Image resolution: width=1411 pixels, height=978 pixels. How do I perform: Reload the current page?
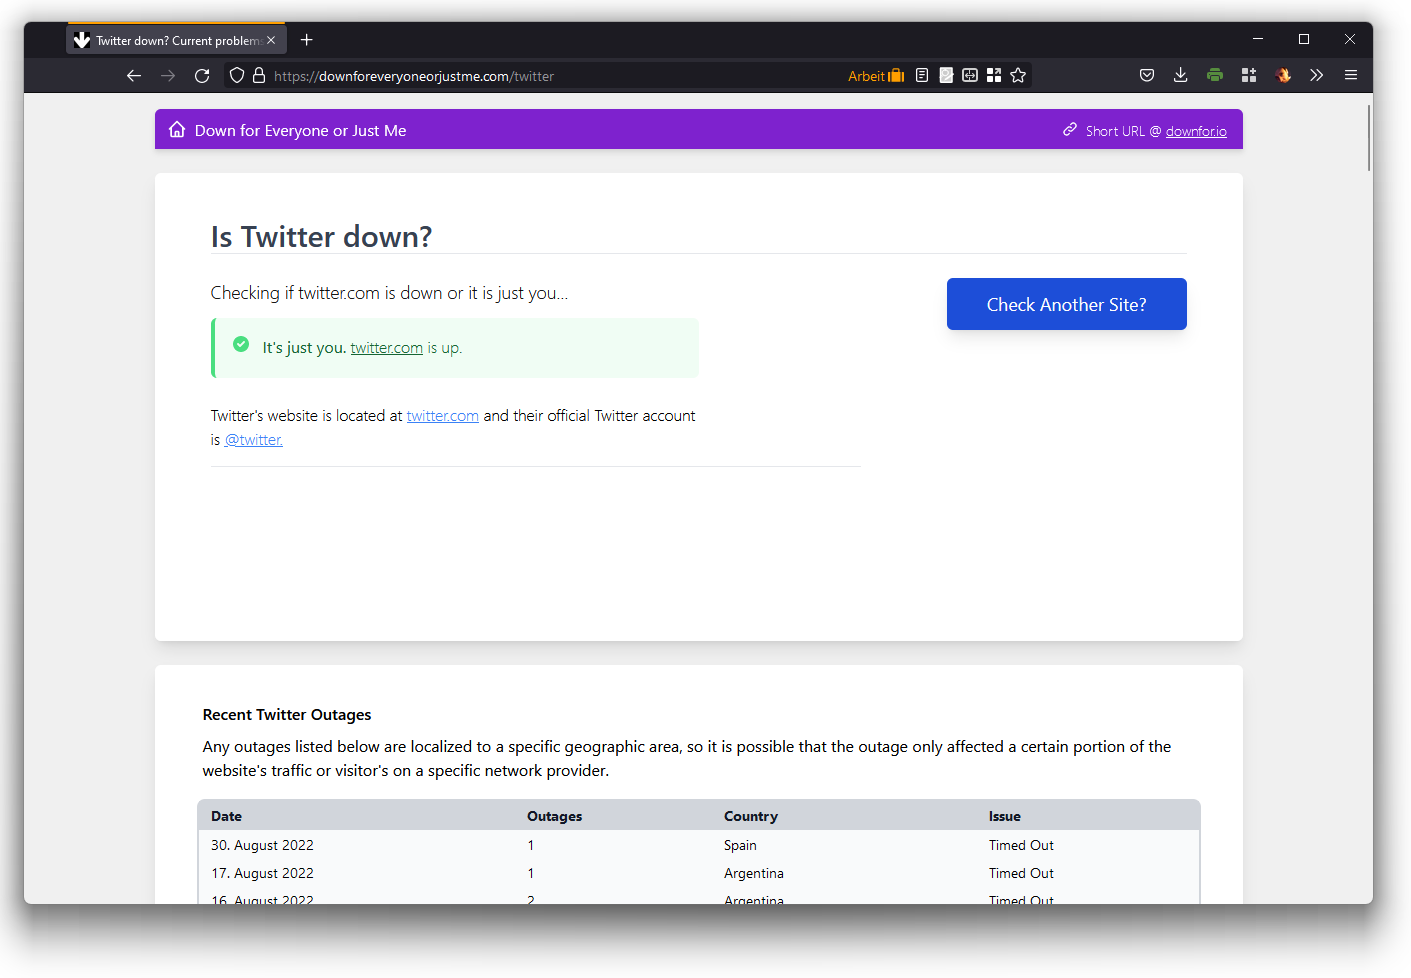tap(202, 76)
